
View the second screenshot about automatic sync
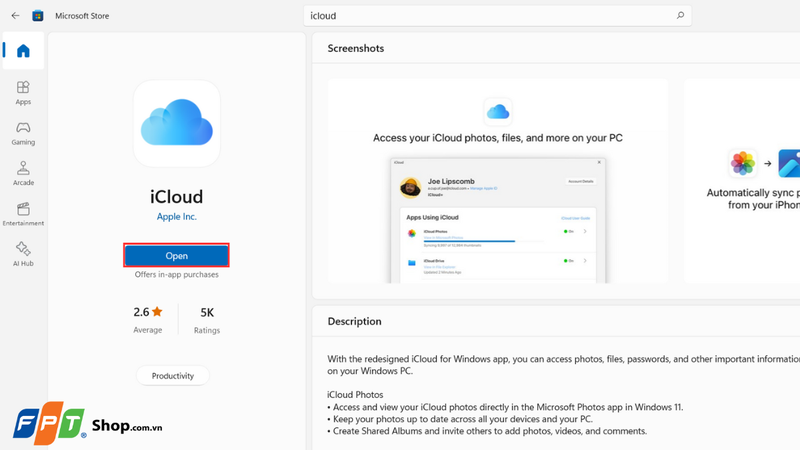742,181
